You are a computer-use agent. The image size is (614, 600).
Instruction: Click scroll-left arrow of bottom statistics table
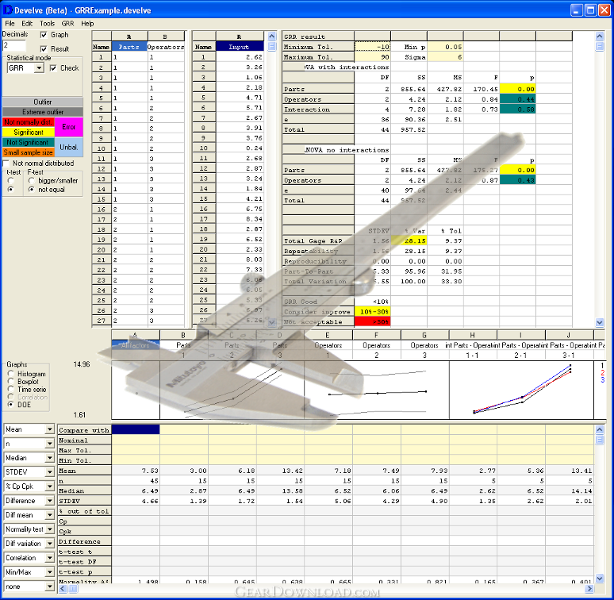[x=63, y=589]
